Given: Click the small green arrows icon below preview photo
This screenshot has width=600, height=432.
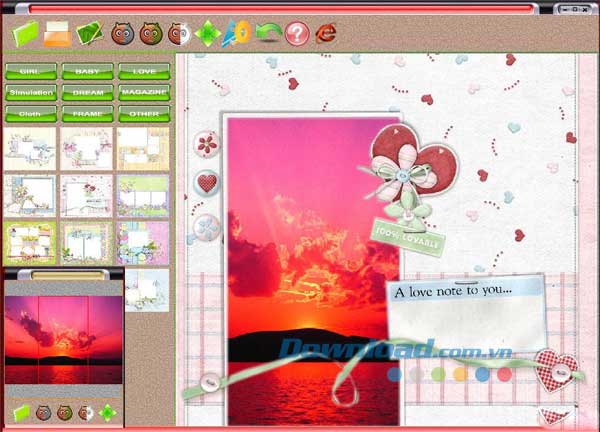Looking at the screenshot, I should 108,412.
